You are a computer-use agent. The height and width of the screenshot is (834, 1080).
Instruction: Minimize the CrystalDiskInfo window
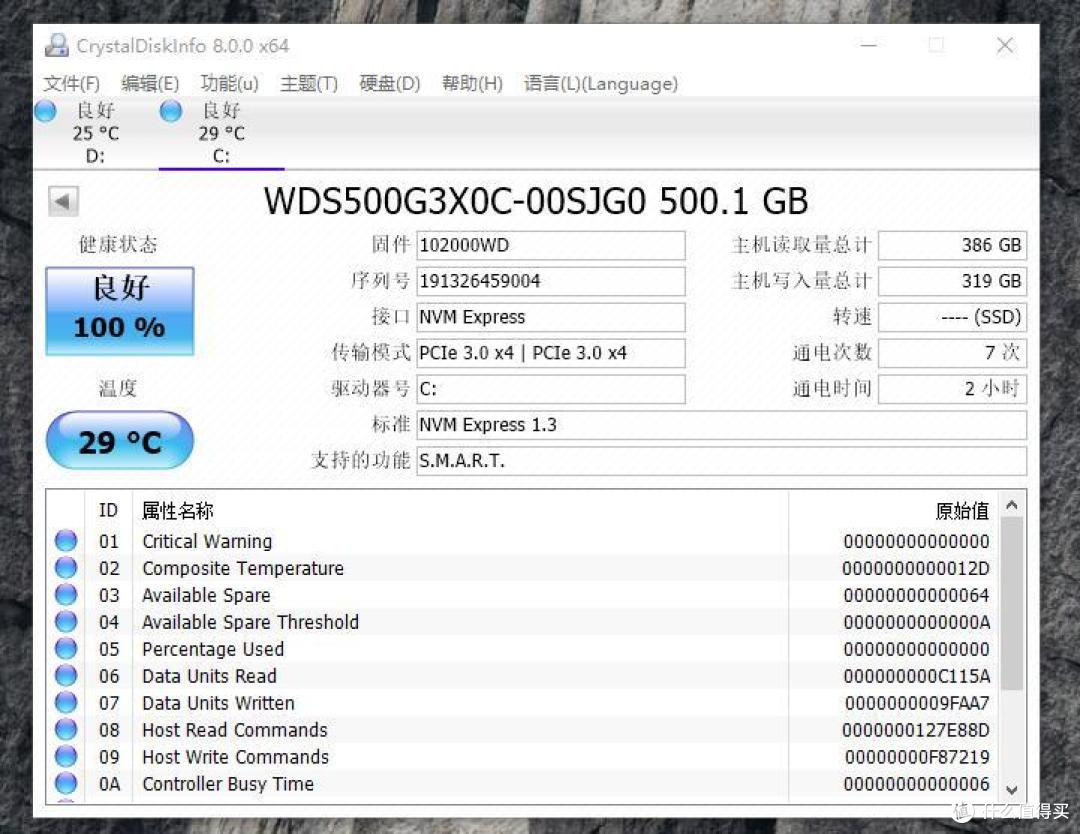click(869, 45)
